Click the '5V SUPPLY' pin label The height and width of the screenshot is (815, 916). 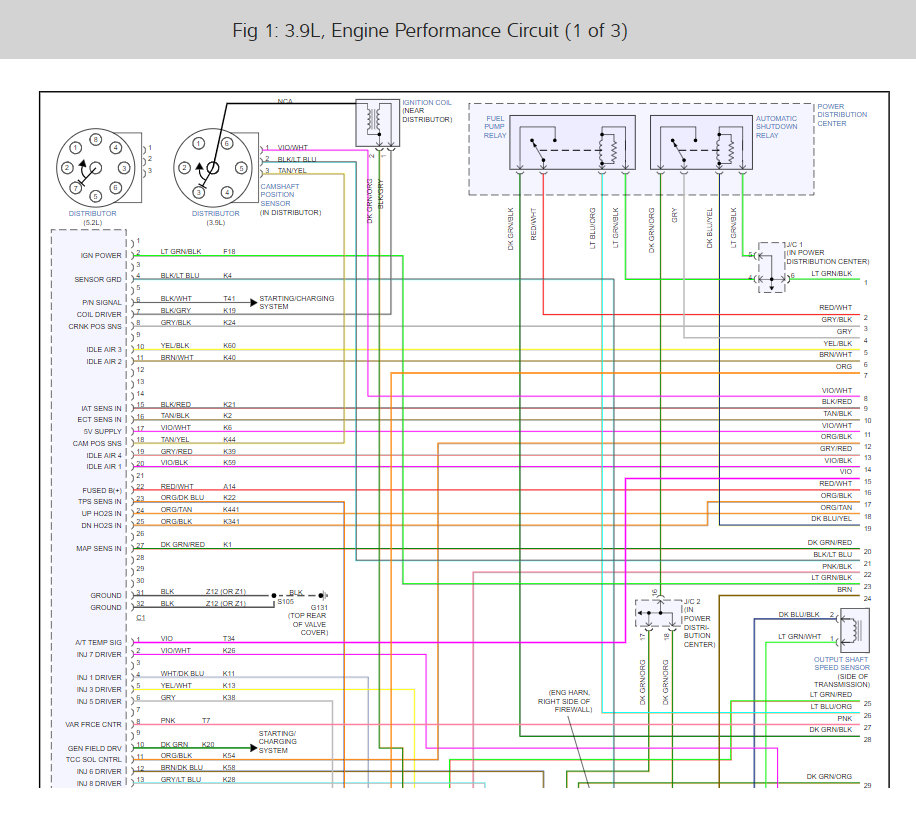103,432
